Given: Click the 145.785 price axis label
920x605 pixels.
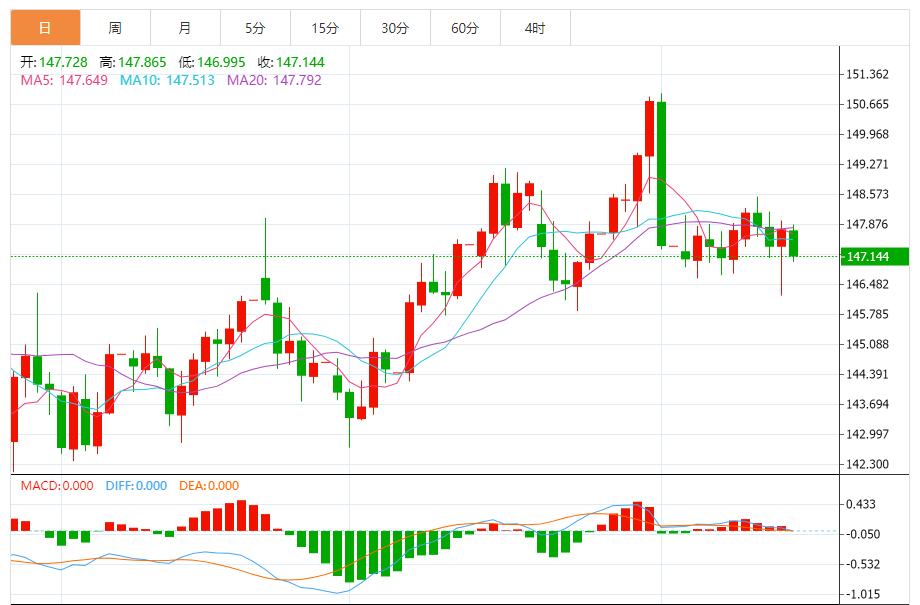Looking at the screenshot, I should click(x=867, y=315).
